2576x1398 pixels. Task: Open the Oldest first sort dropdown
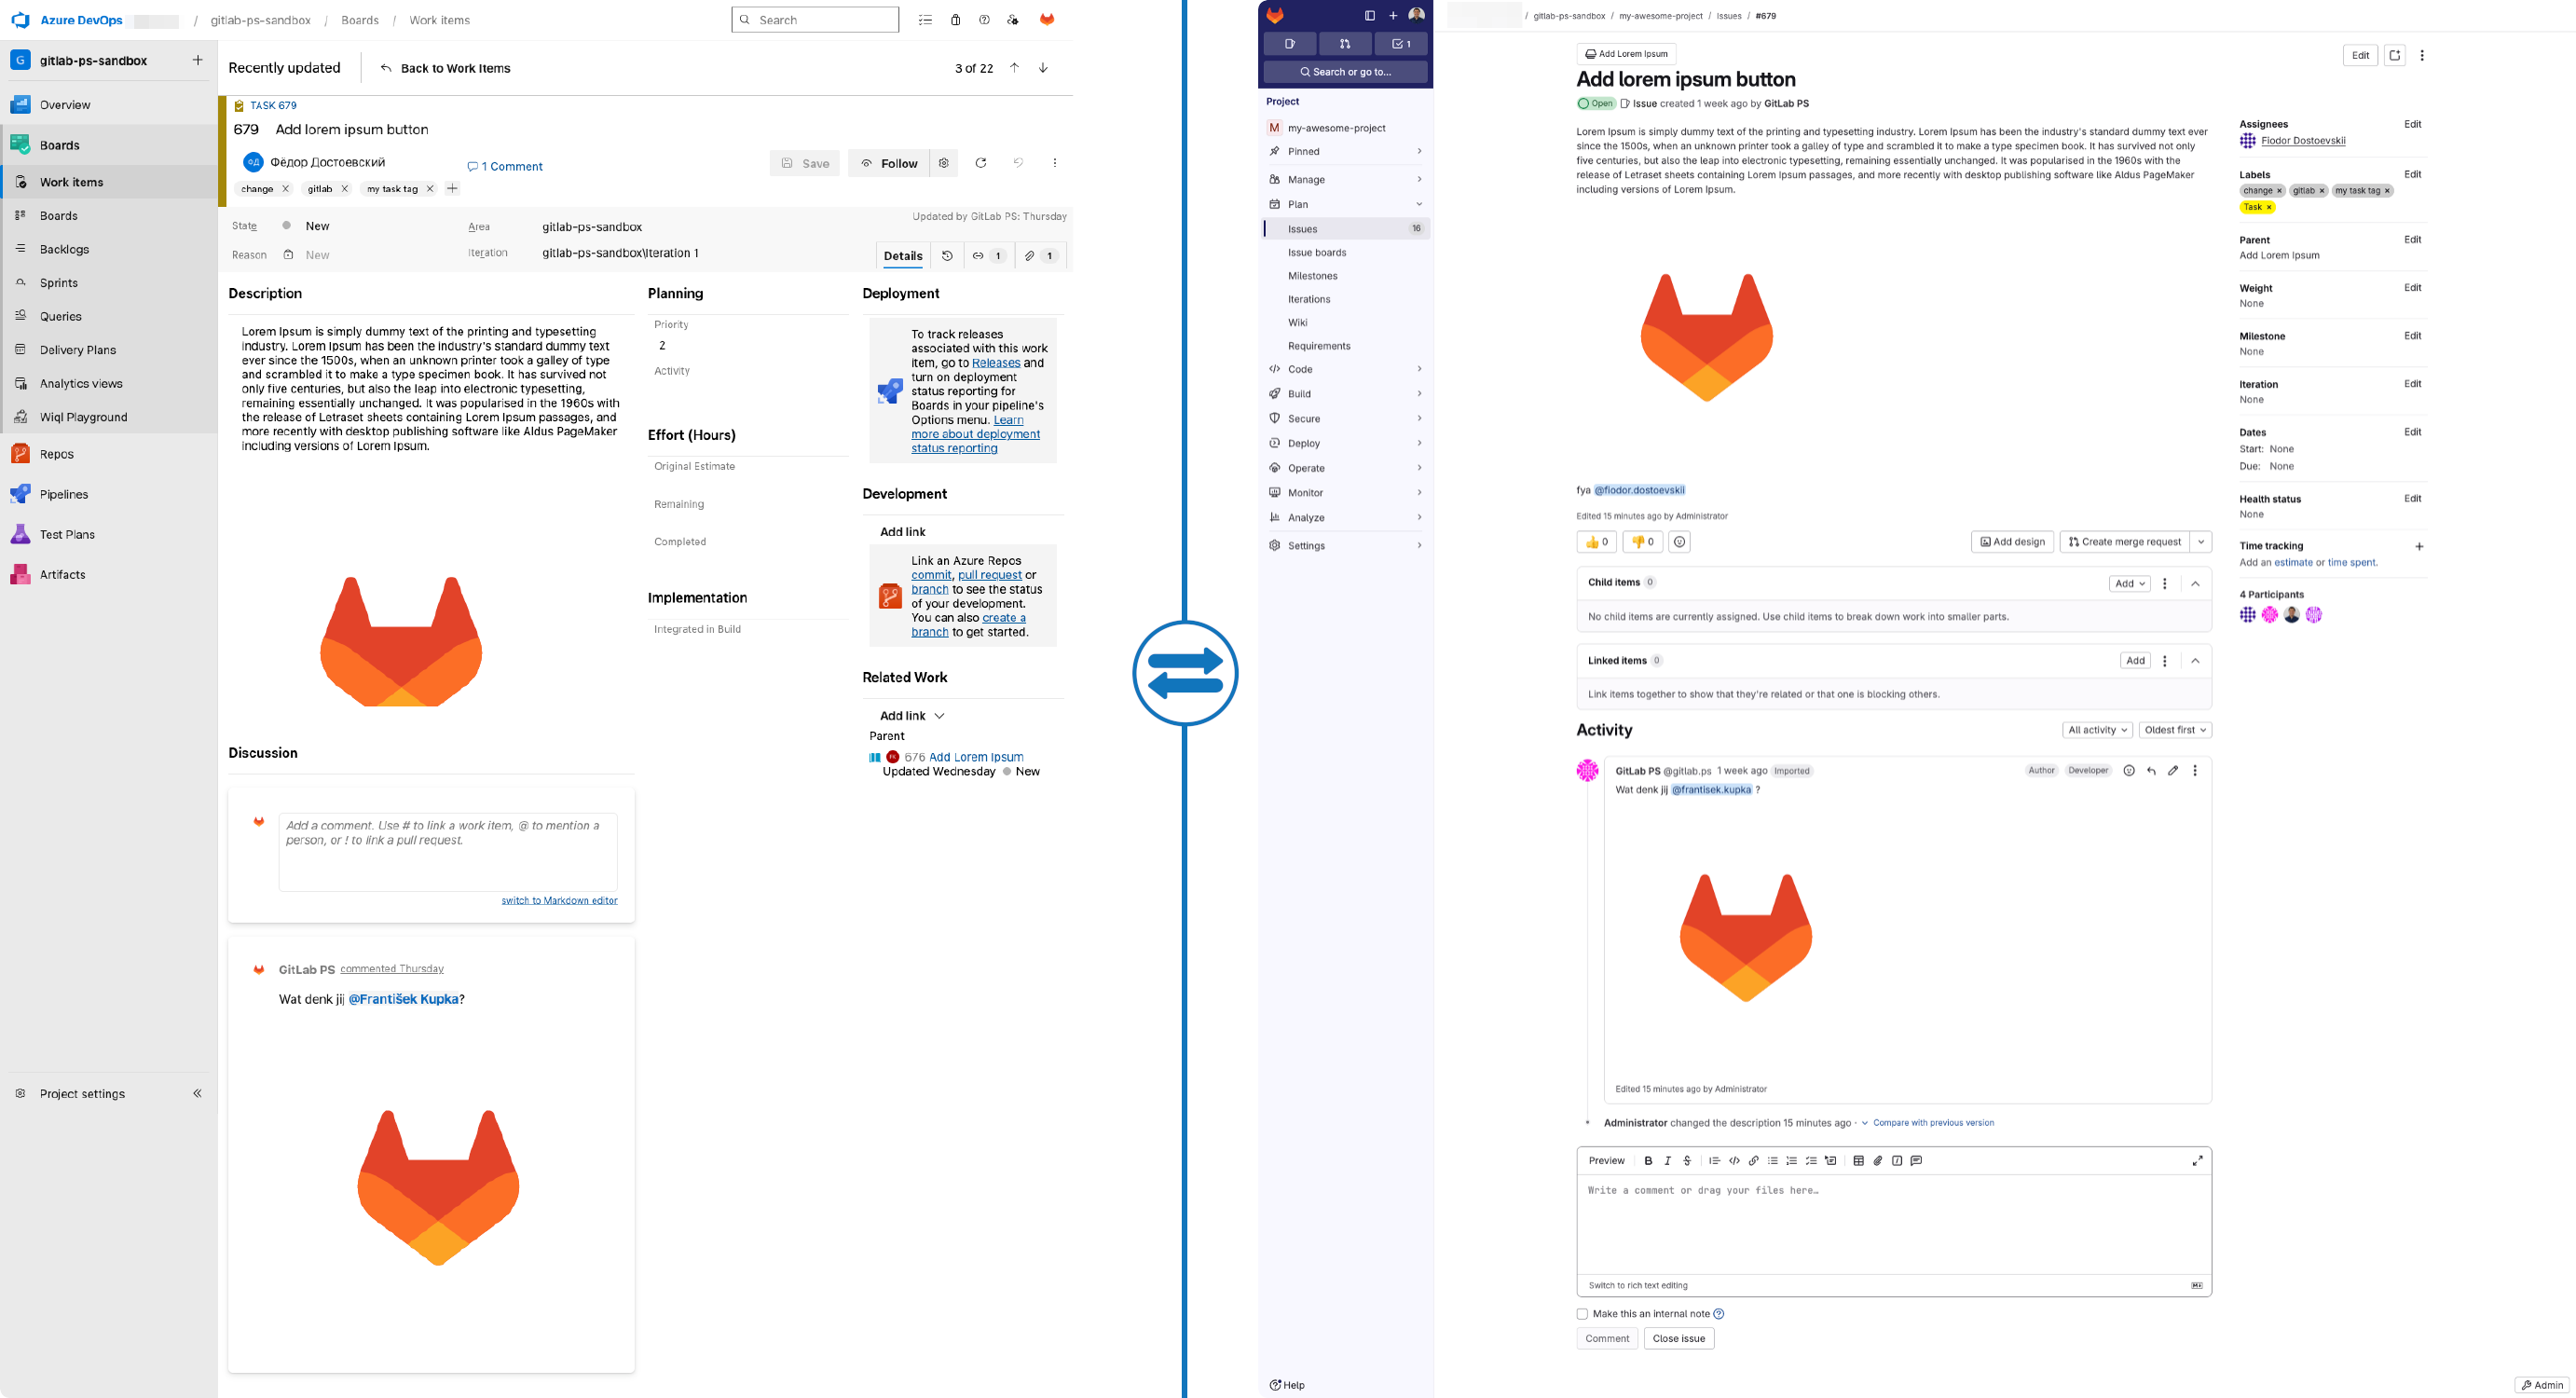click(x=2175, y=729)
